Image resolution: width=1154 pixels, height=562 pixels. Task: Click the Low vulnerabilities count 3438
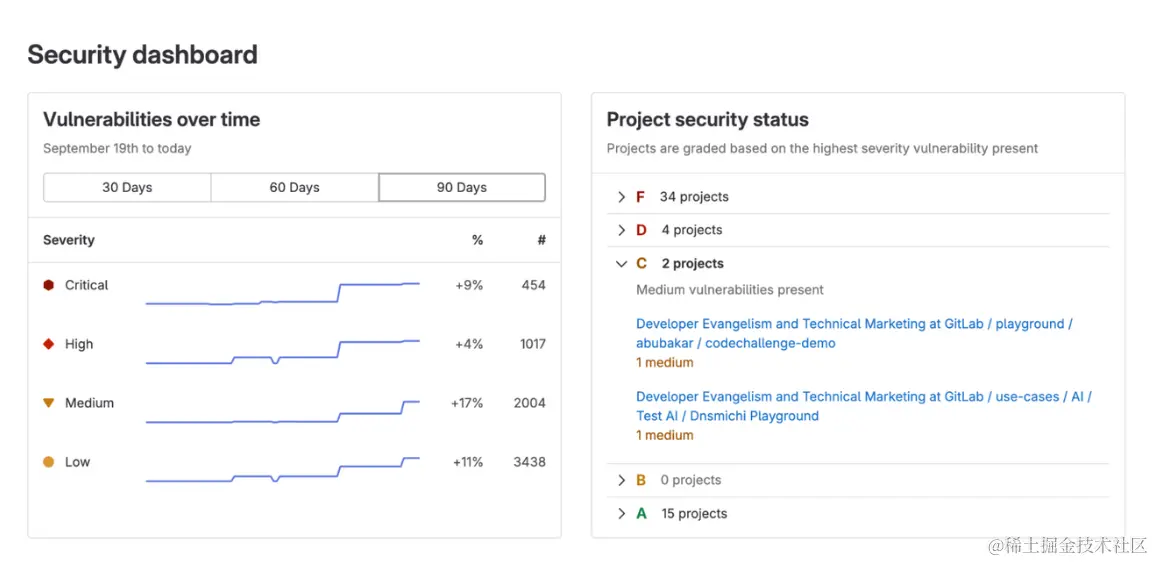coord(529,462)
